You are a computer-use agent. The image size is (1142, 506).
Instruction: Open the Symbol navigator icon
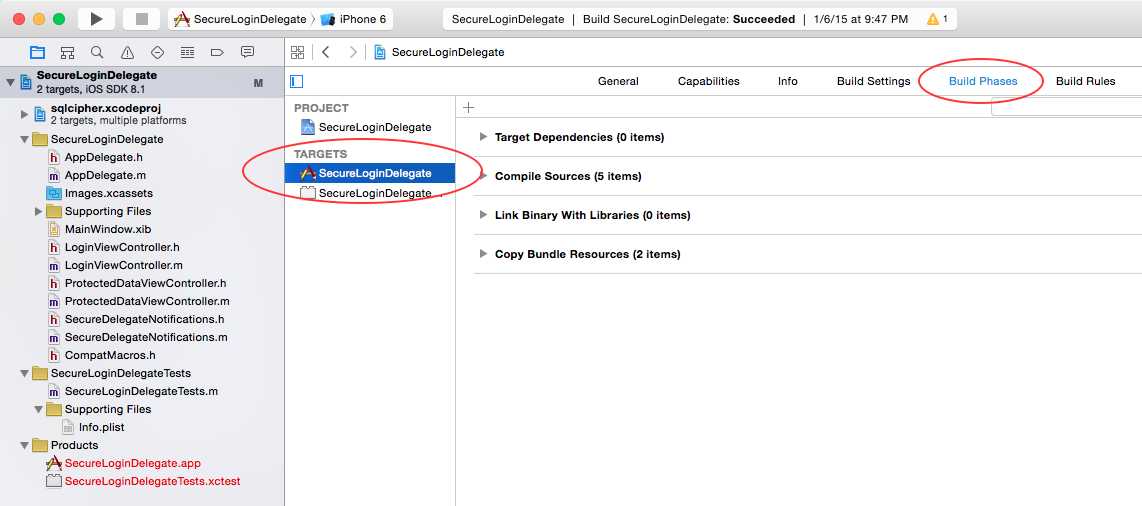pos(67,52)
